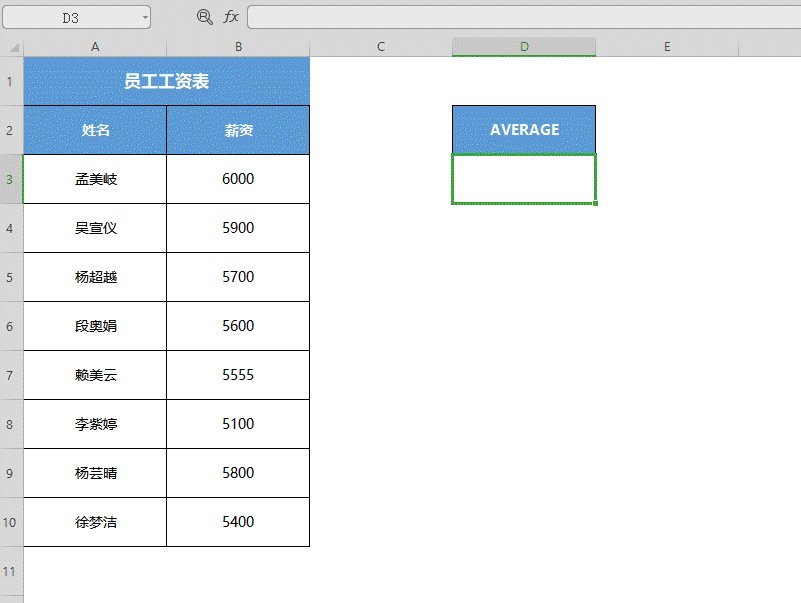Click the salary cell 6000
This screenshot has height=603, width=801.
pos(238,179)
